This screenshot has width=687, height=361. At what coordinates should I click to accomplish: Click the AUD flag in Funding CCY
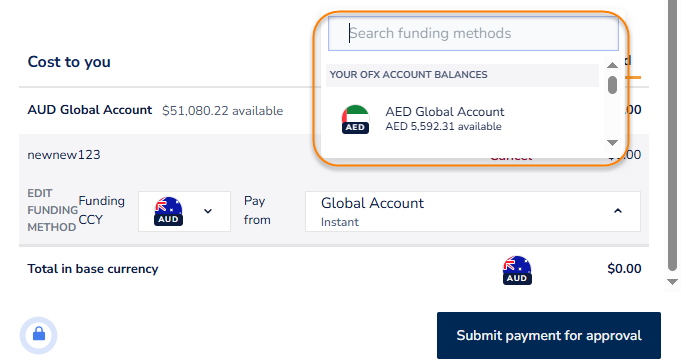[168, 211]
